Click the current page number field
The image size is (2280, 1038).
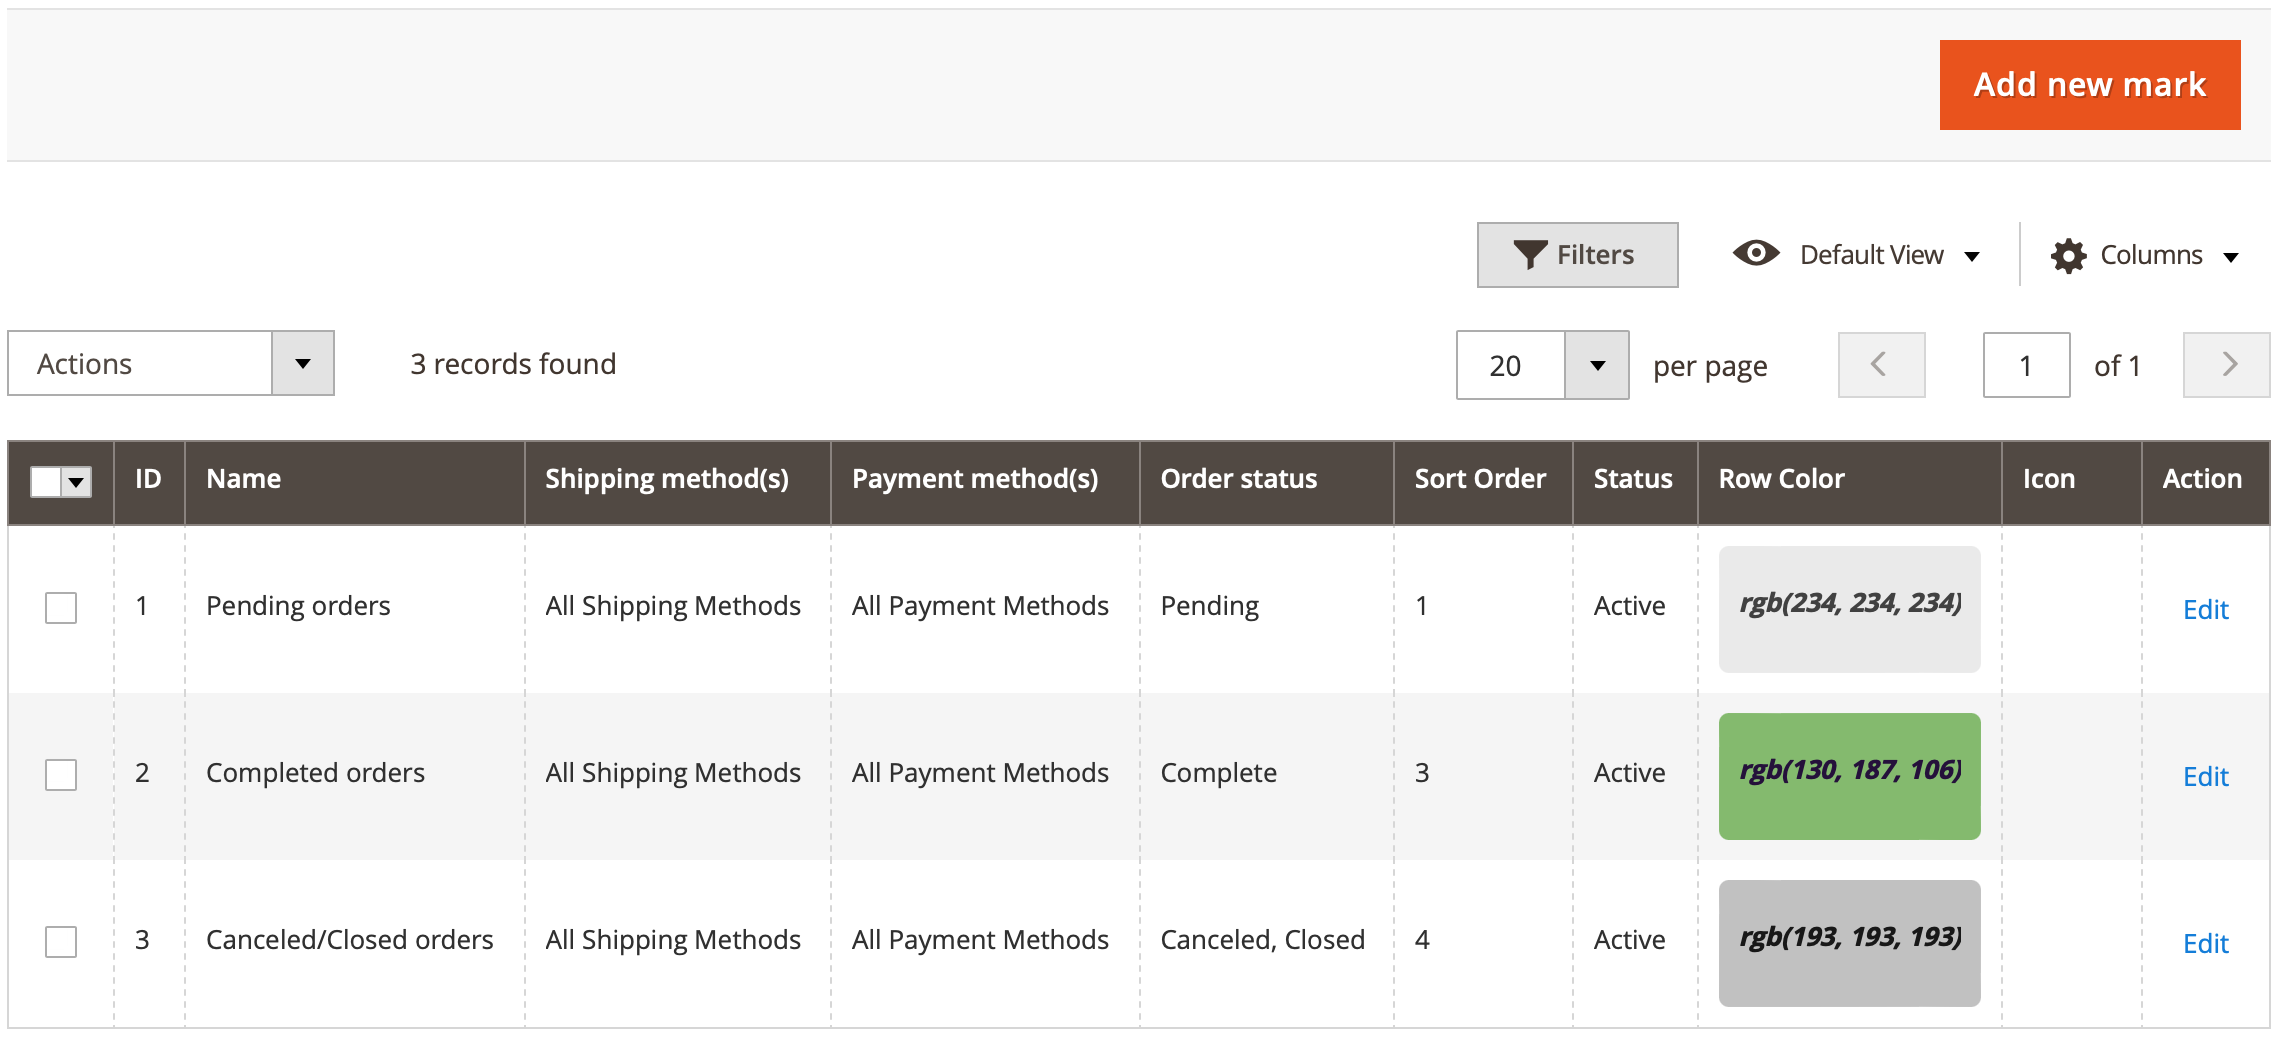pos(2026,365)
